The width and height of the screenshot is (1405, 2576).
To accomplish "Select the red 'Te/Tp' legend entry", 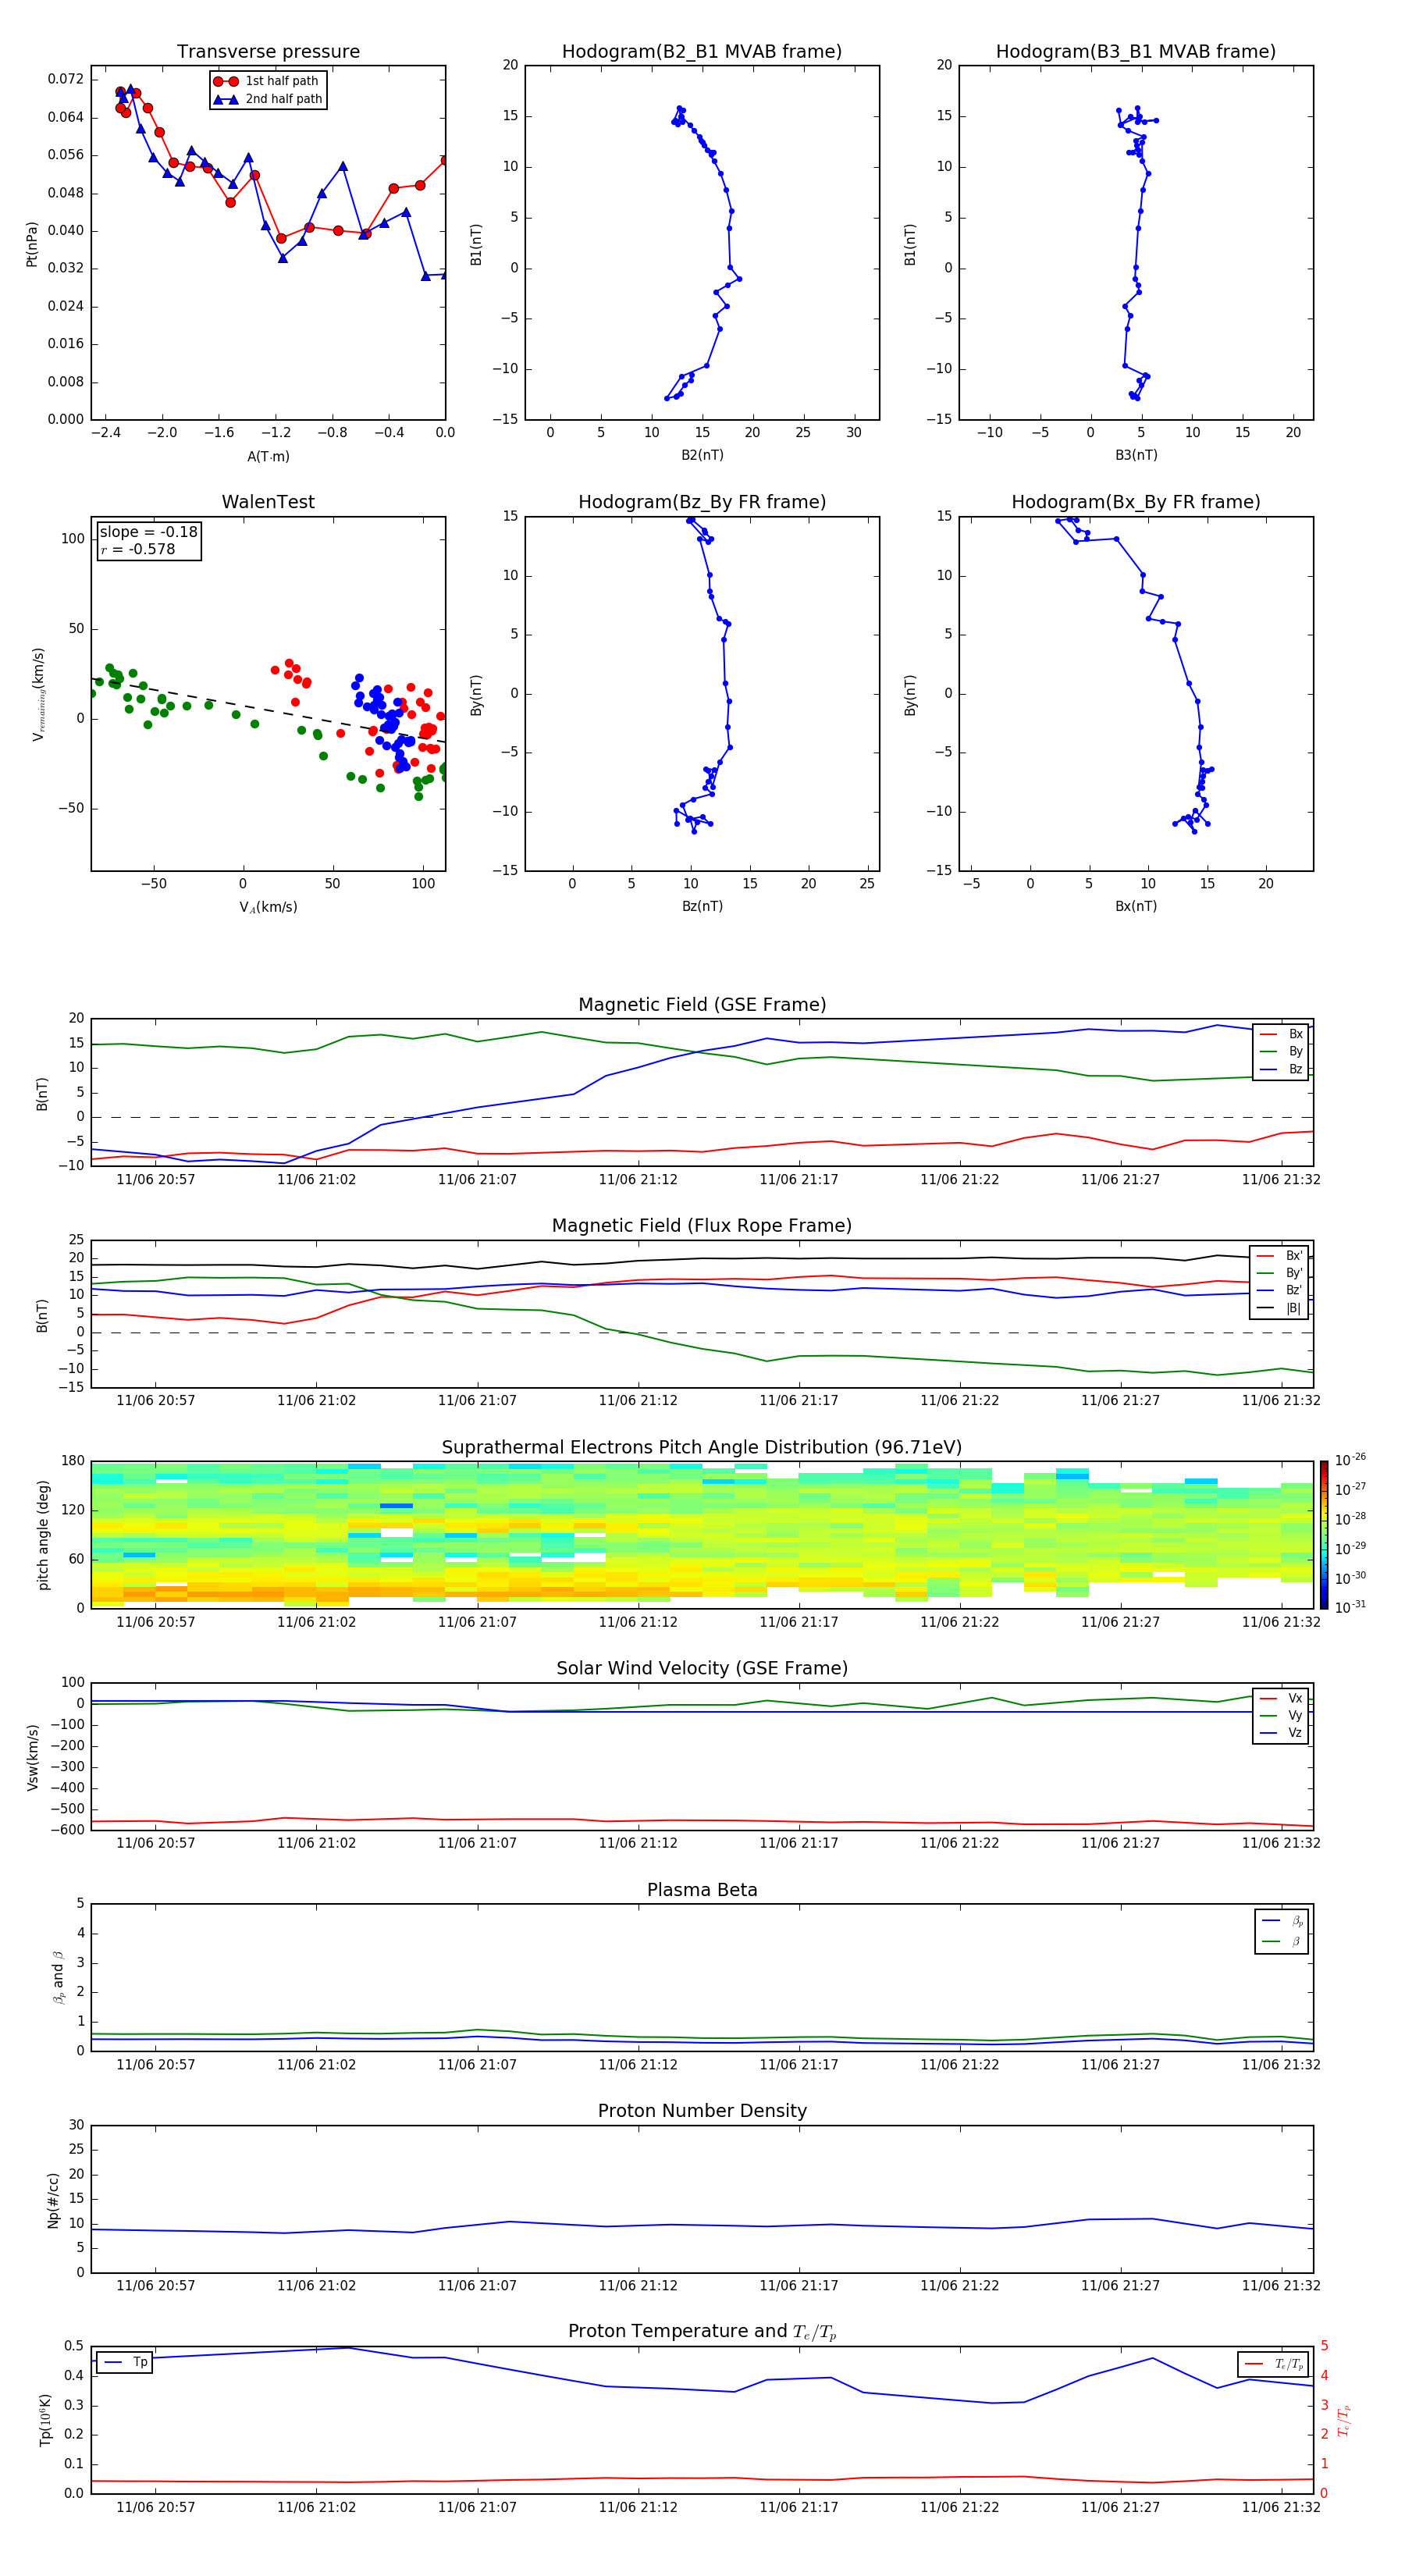I will pyautogui.click(x=1274, y=2365).
